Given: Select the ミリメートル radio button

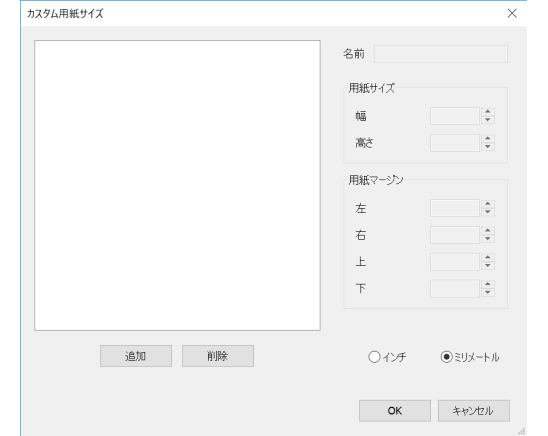Looking at the screenshot, I should (447, 357).
